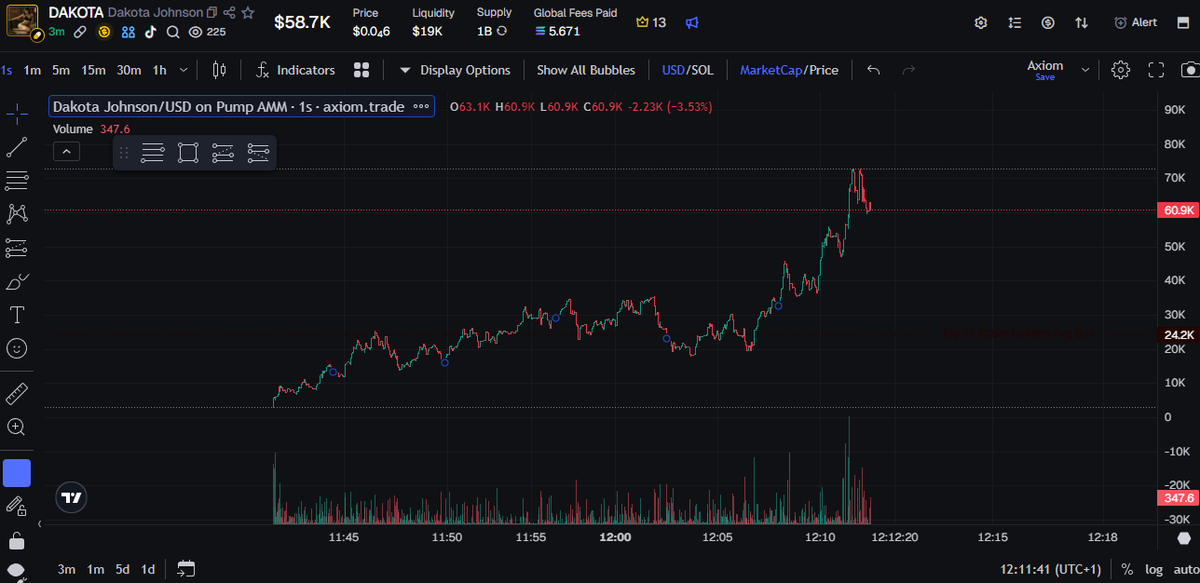Toggle hide all drawings eye icon
This screenshot has width=1200, height=583.
click(x=17, y=572)
